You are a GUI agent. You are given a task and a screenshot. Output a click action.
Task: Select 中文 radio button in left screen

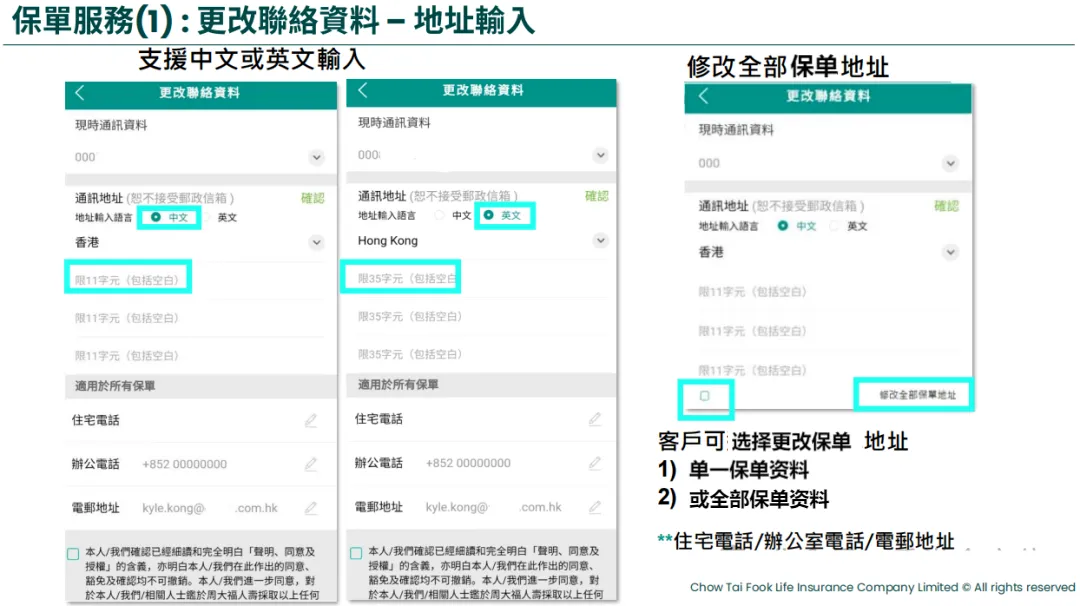156,217
